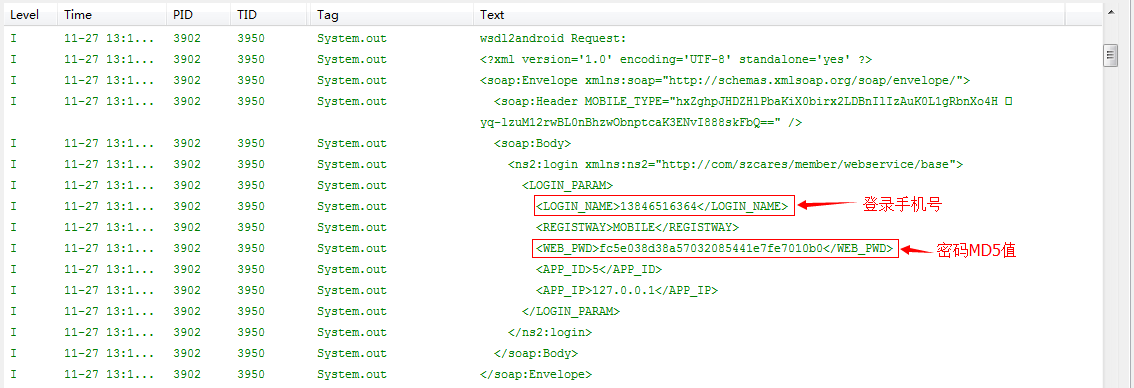Select the '<?xml version=1.0' log line

click(675, 59)
